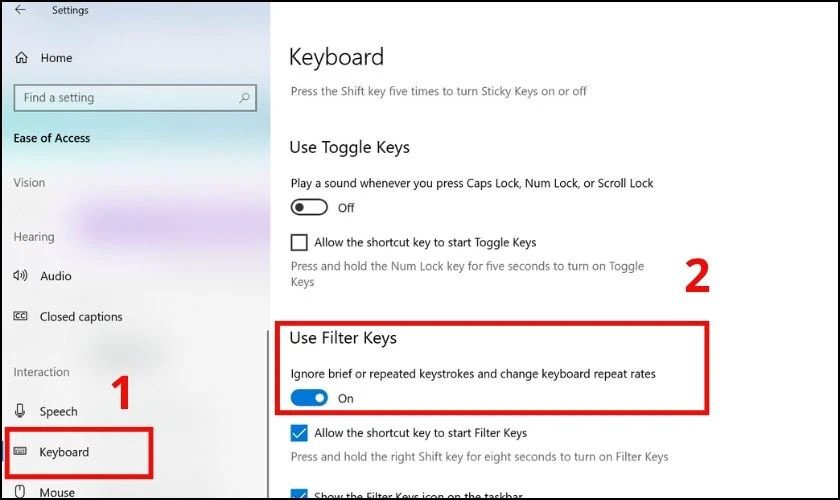Click the Home icon in sidebar
The height and width of the screenshot is (500, 840).
point(21,58)
